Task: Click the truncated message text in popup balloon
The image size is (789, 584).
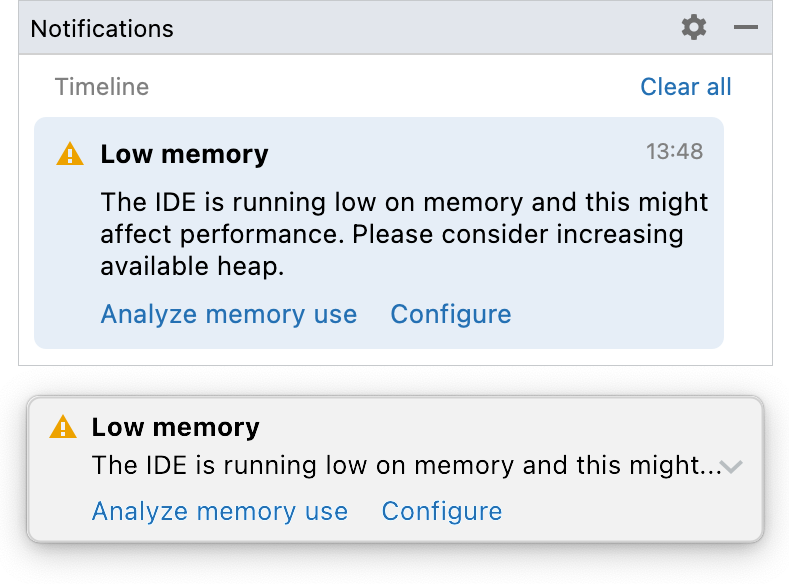Action: pyautogui.click(x=400, y=465)
